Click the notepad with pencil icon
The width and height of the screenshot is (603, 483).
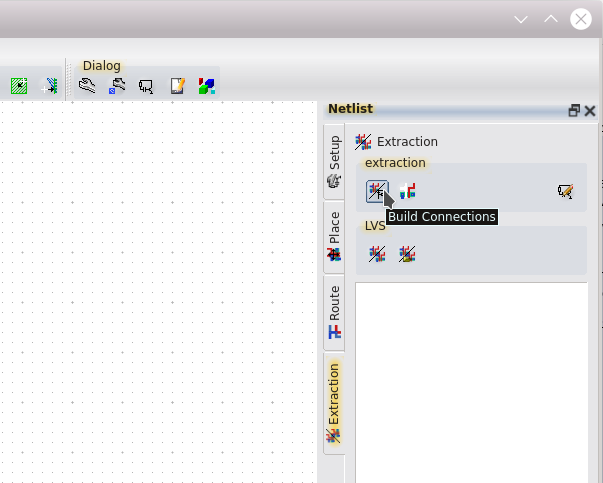tap(177, 86)
